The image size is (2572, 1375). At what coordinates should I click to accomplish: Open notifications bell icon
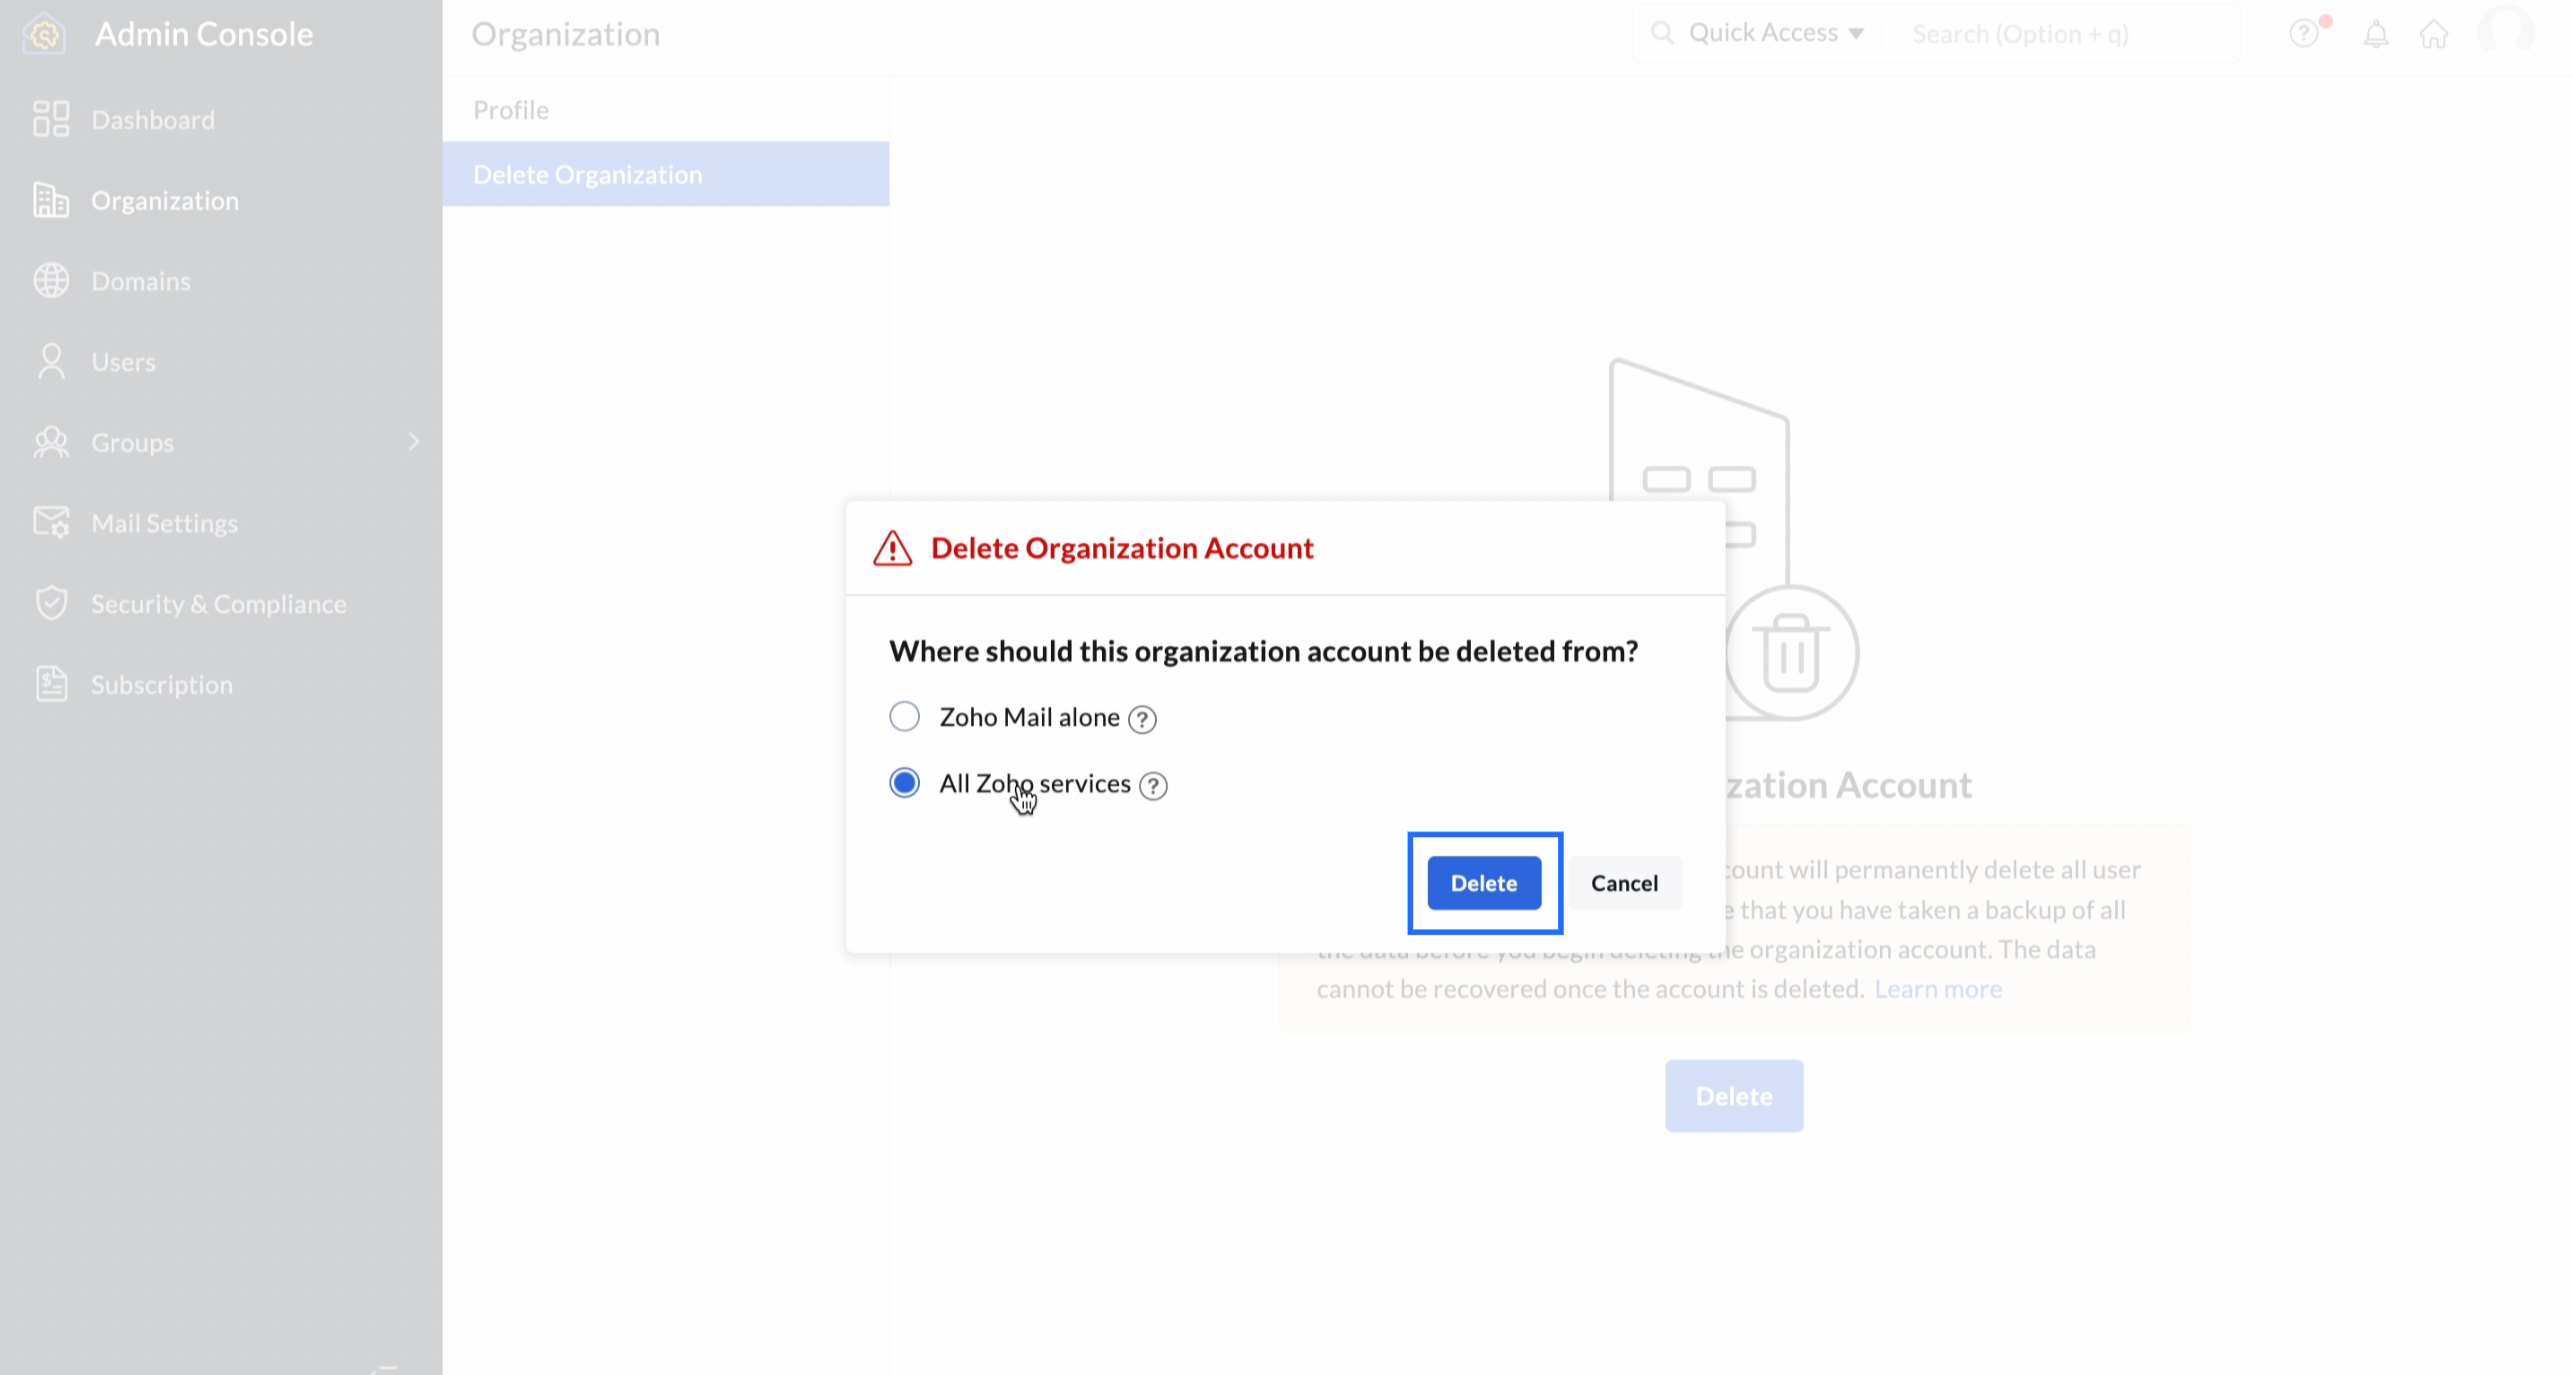pos(2376,35)
